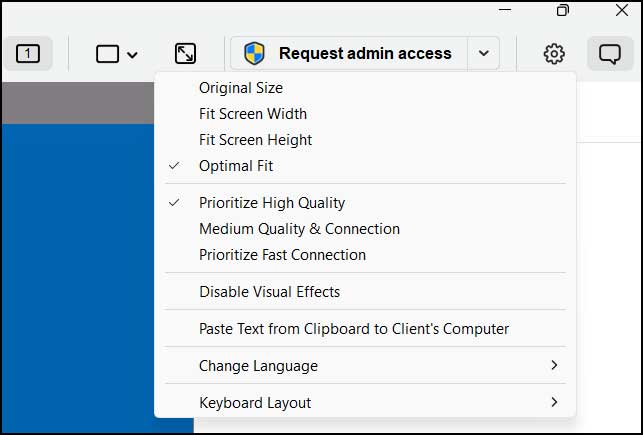Image resolution: width=643 pixels, height=435 pixels.
Task: Choose Fit Screen Width
Action: click(x=253, y=114)
